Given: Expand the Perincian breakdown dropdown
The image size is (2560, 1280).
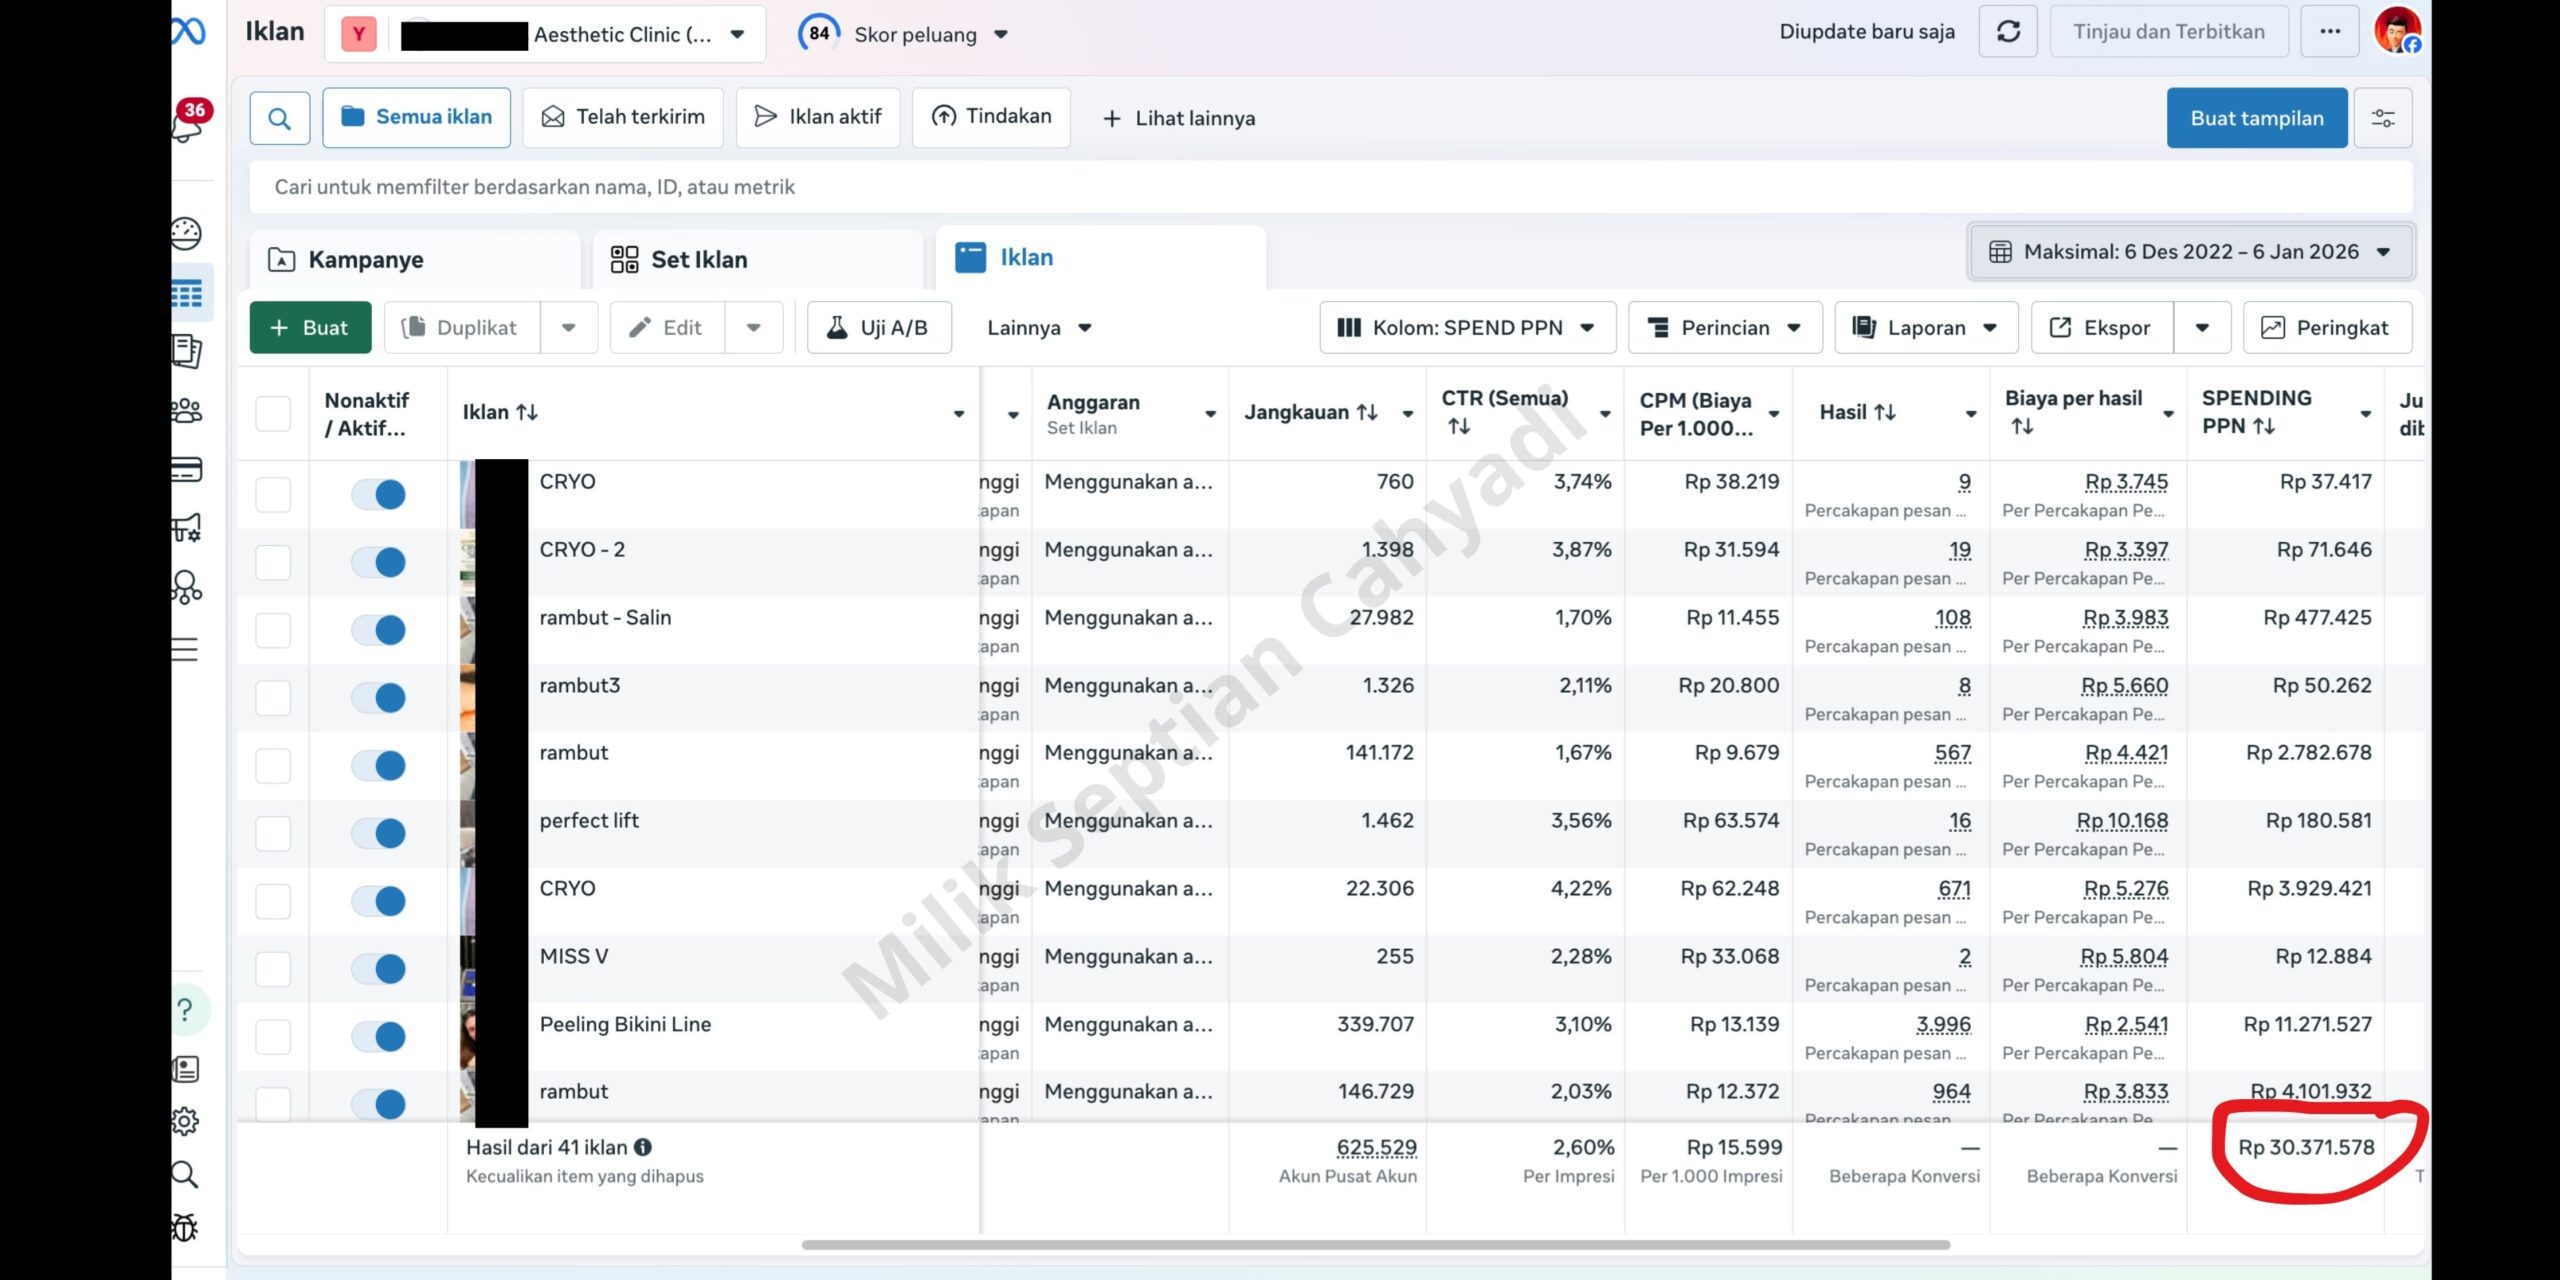Looking at the screenshot, I should tap(1725, 328).
